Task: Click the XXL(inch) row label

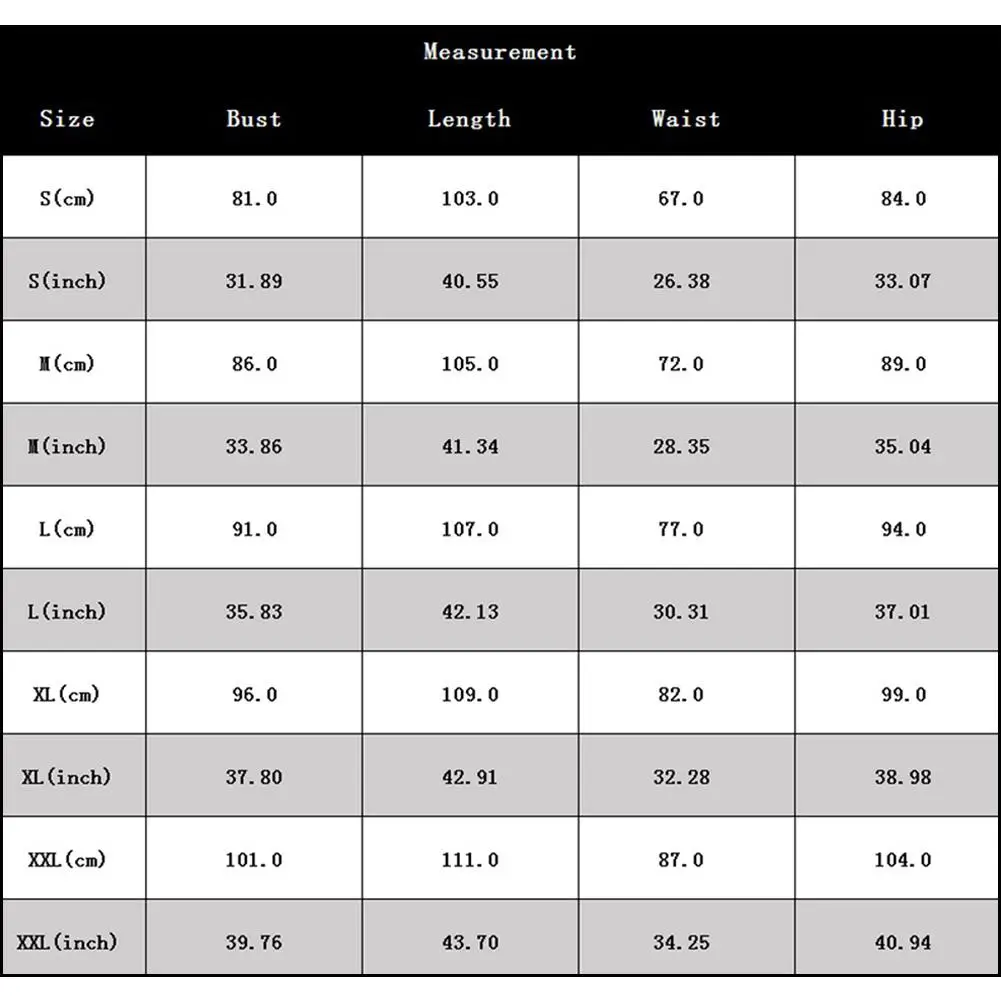Action: coord(68,942)
